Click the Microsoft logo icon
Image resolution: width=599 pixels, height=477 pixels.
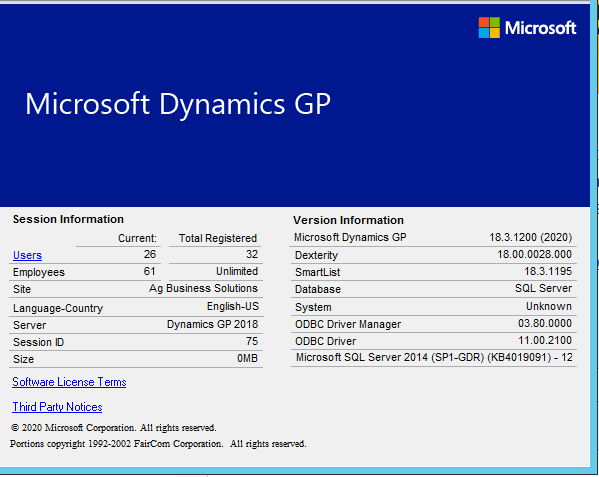click(x=489, y=27)
